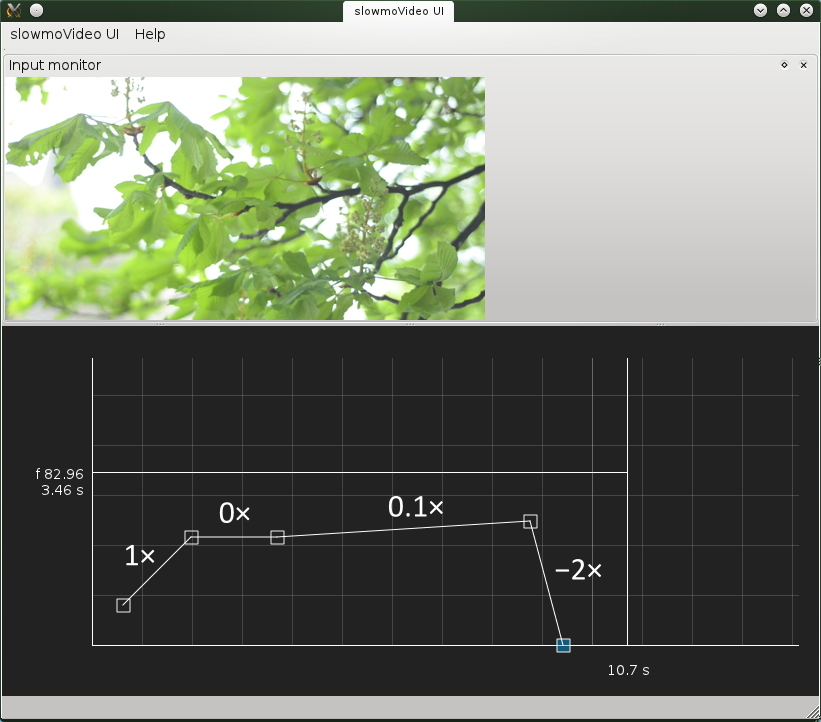Click the 0× speed label on the curve
The height and width of the screenshot is (722, 821).
[234, 513]
